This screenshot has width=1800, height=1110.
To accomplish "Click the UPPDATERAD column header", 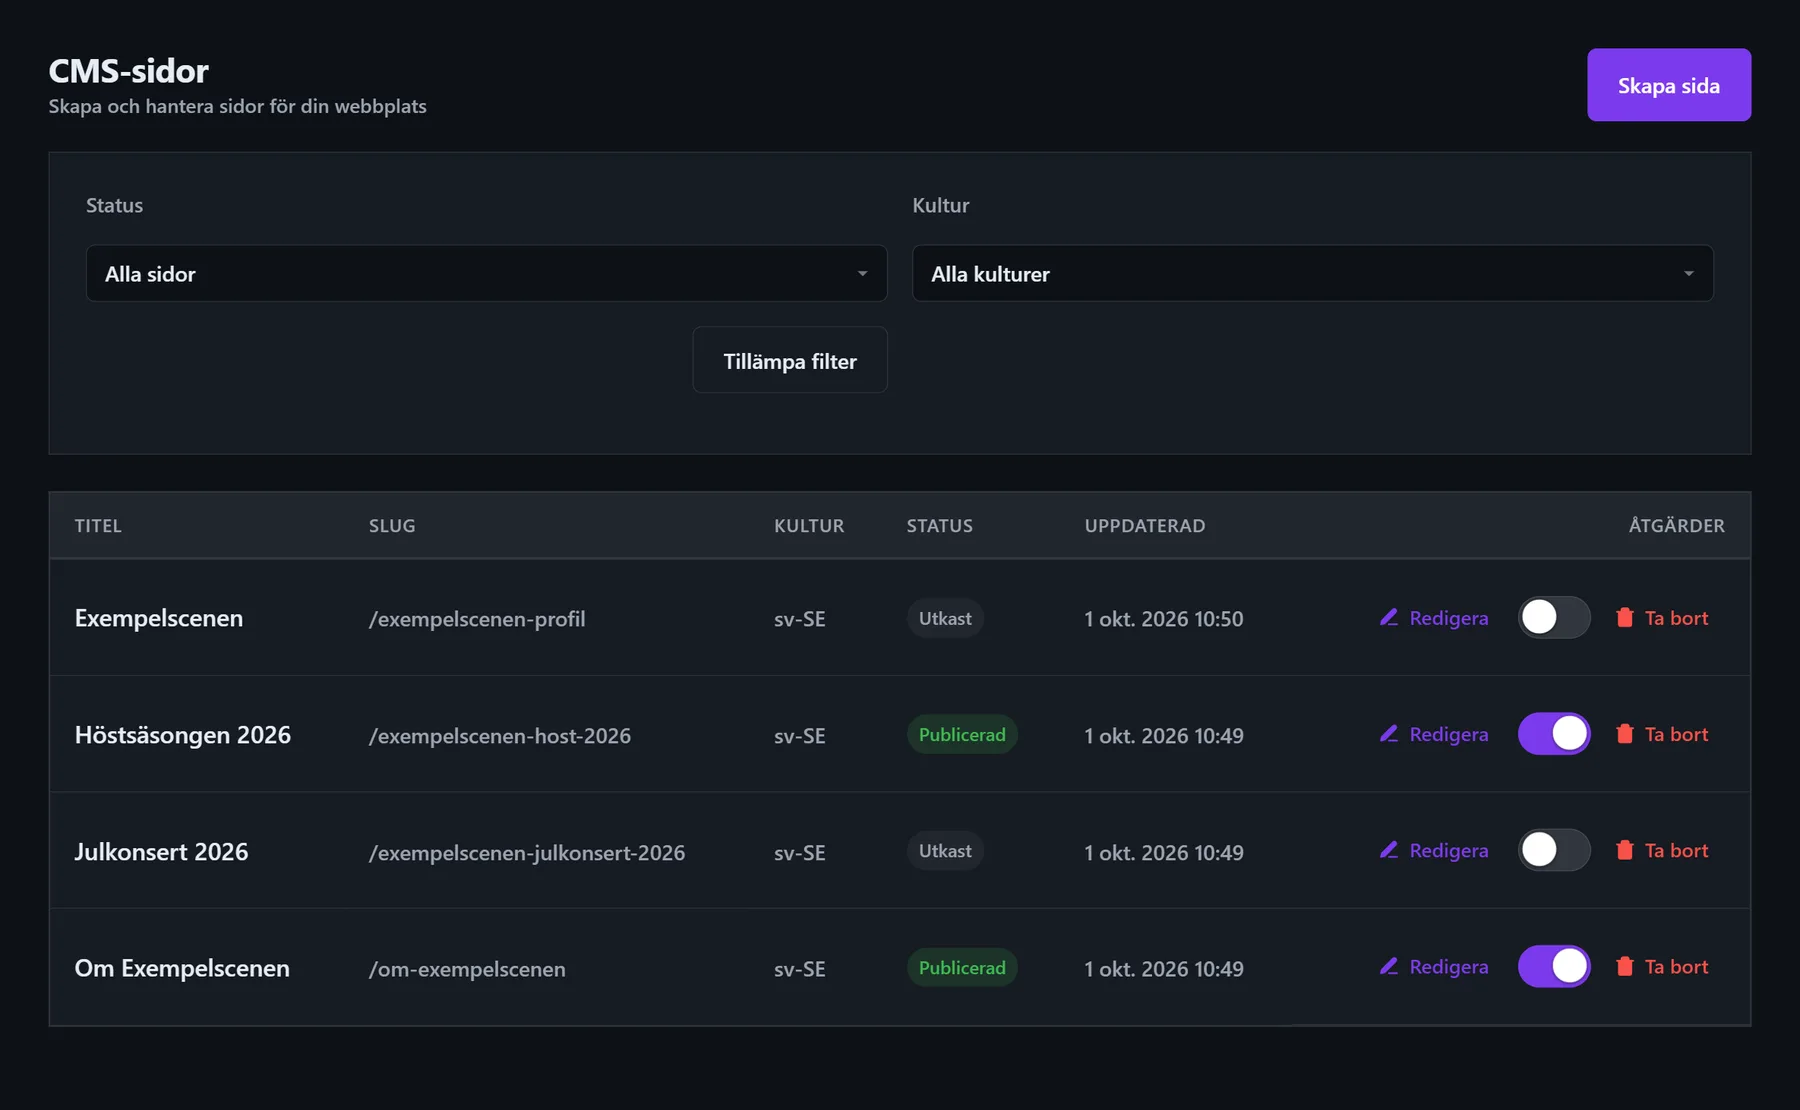I will (1145, 525).
